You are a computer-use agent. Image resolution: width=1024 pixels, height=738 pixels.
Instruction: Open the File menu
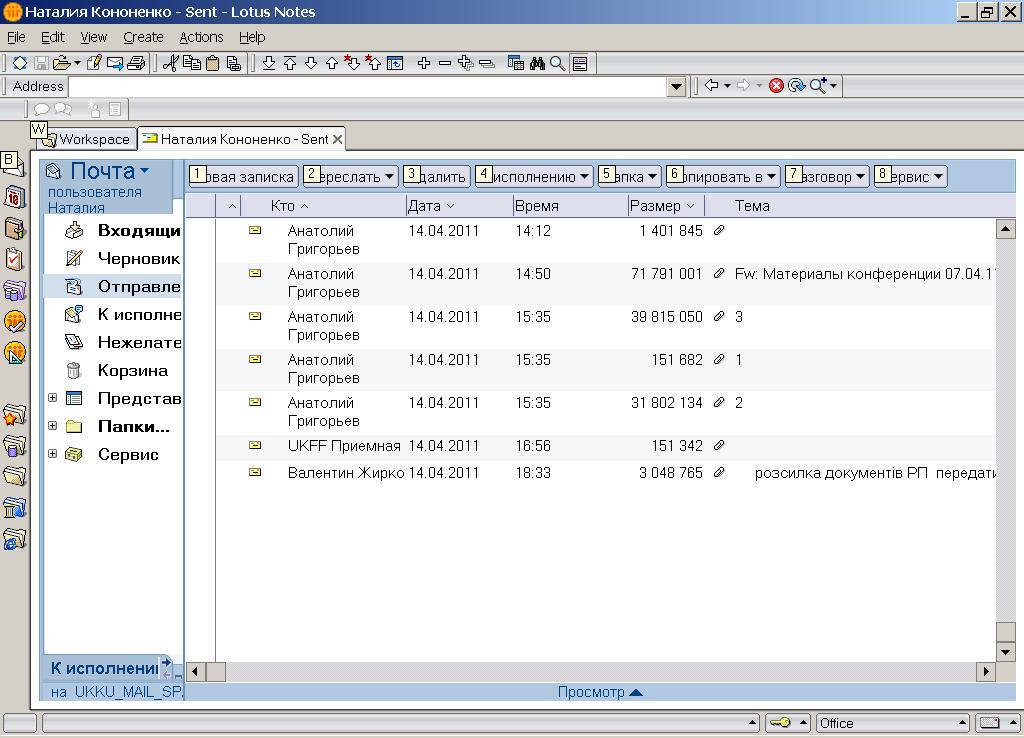point(16,37)
